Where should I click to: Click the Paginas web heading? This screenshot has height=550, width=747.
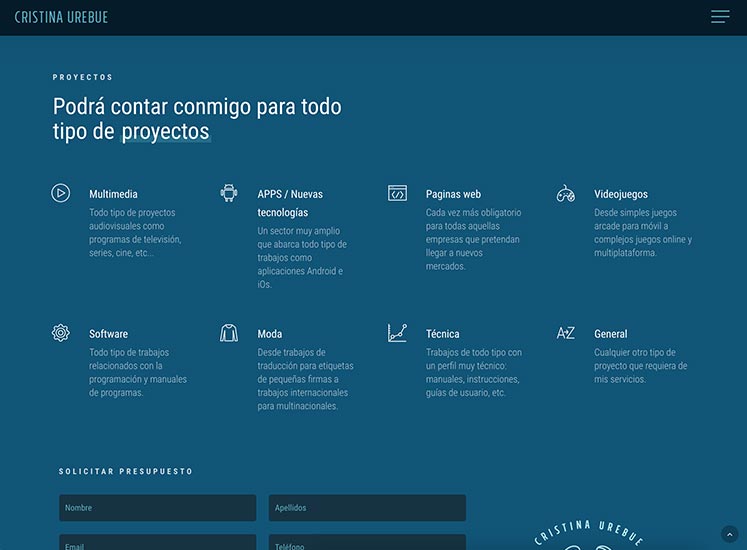pyautogui.click(x=454, y=194)
